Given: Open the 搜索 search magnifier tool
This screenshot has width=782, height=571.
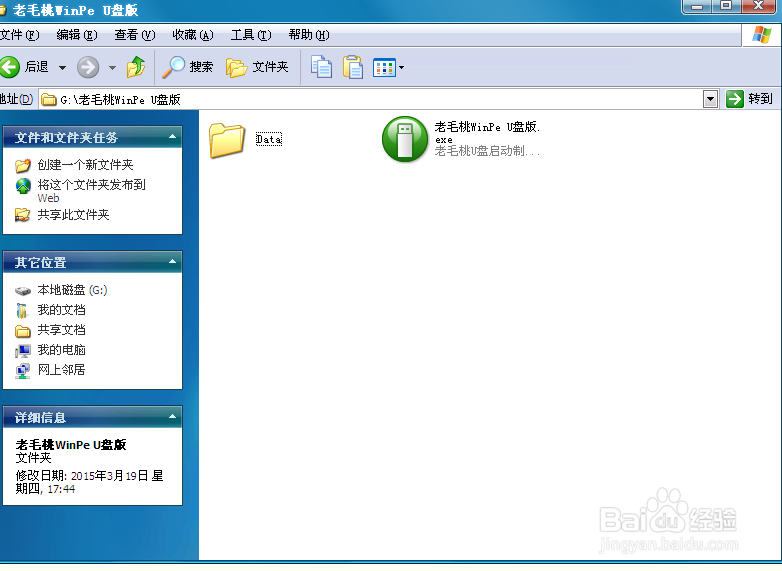Looking at the screenshot, I should (187, 67).
